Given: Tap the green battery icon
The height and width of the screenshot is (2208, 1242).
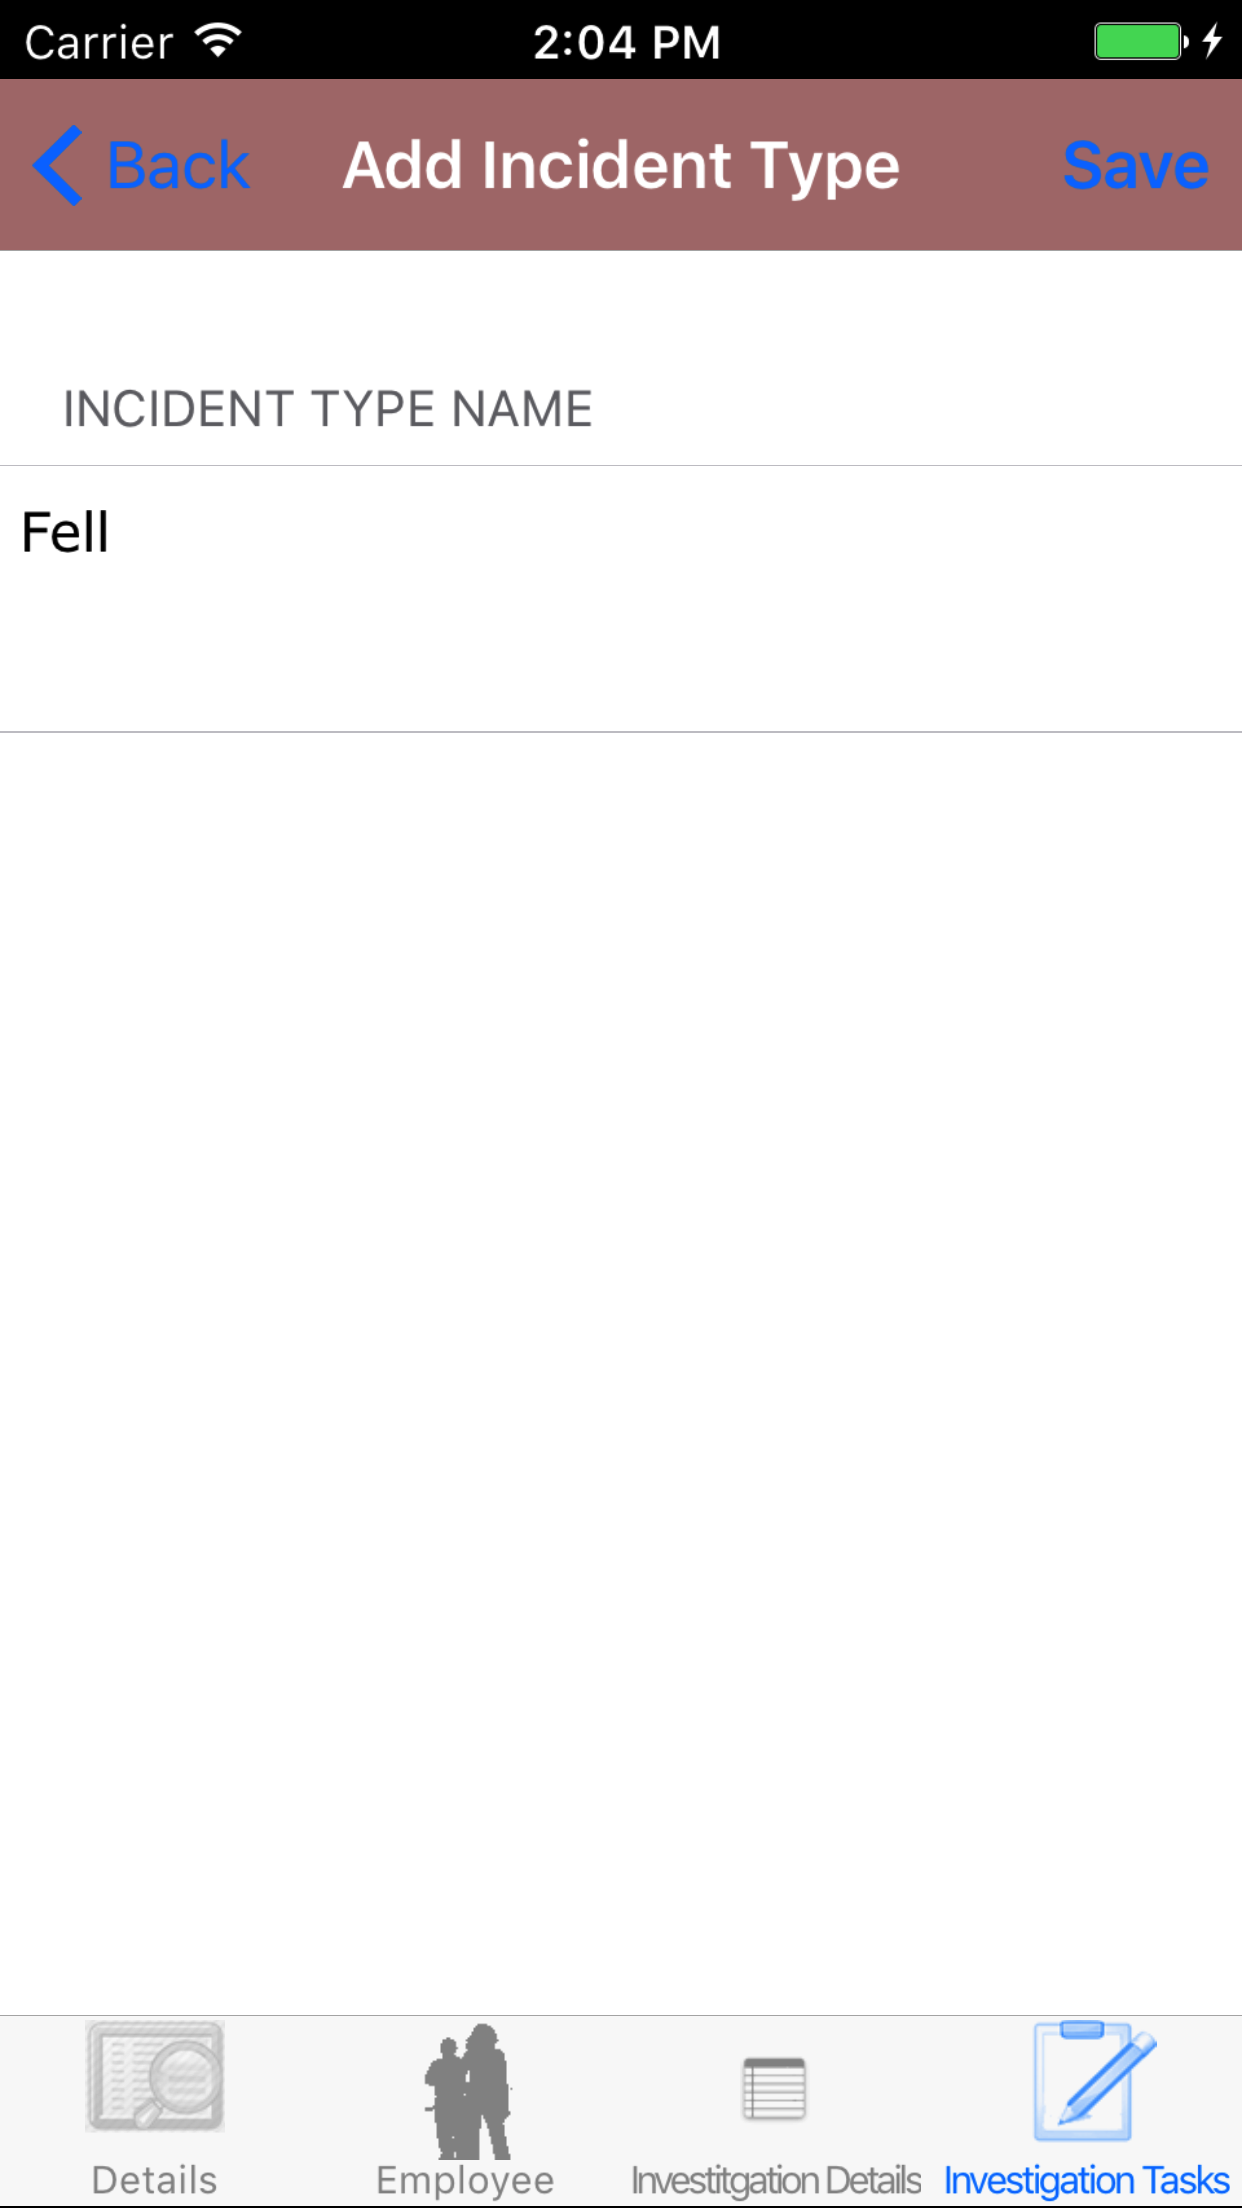Looking at the screenshot, I should (x=1140, y=42).
